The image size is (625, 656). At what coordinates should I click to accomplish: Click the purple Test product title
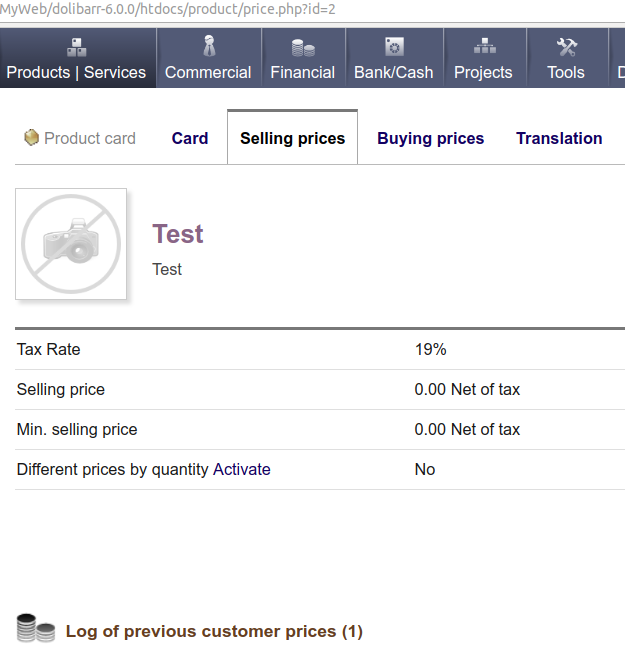click(178, 234)
